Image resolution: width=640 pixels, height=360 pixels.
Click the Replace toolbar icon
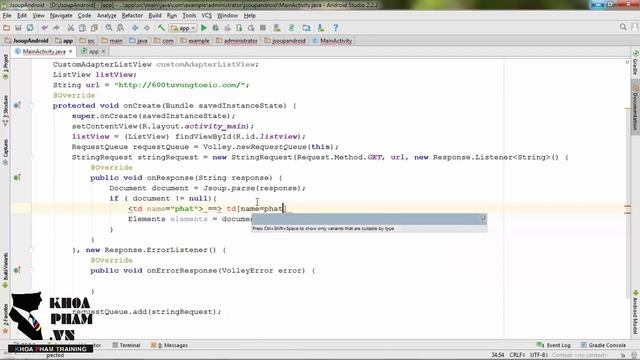coord(120,28)
